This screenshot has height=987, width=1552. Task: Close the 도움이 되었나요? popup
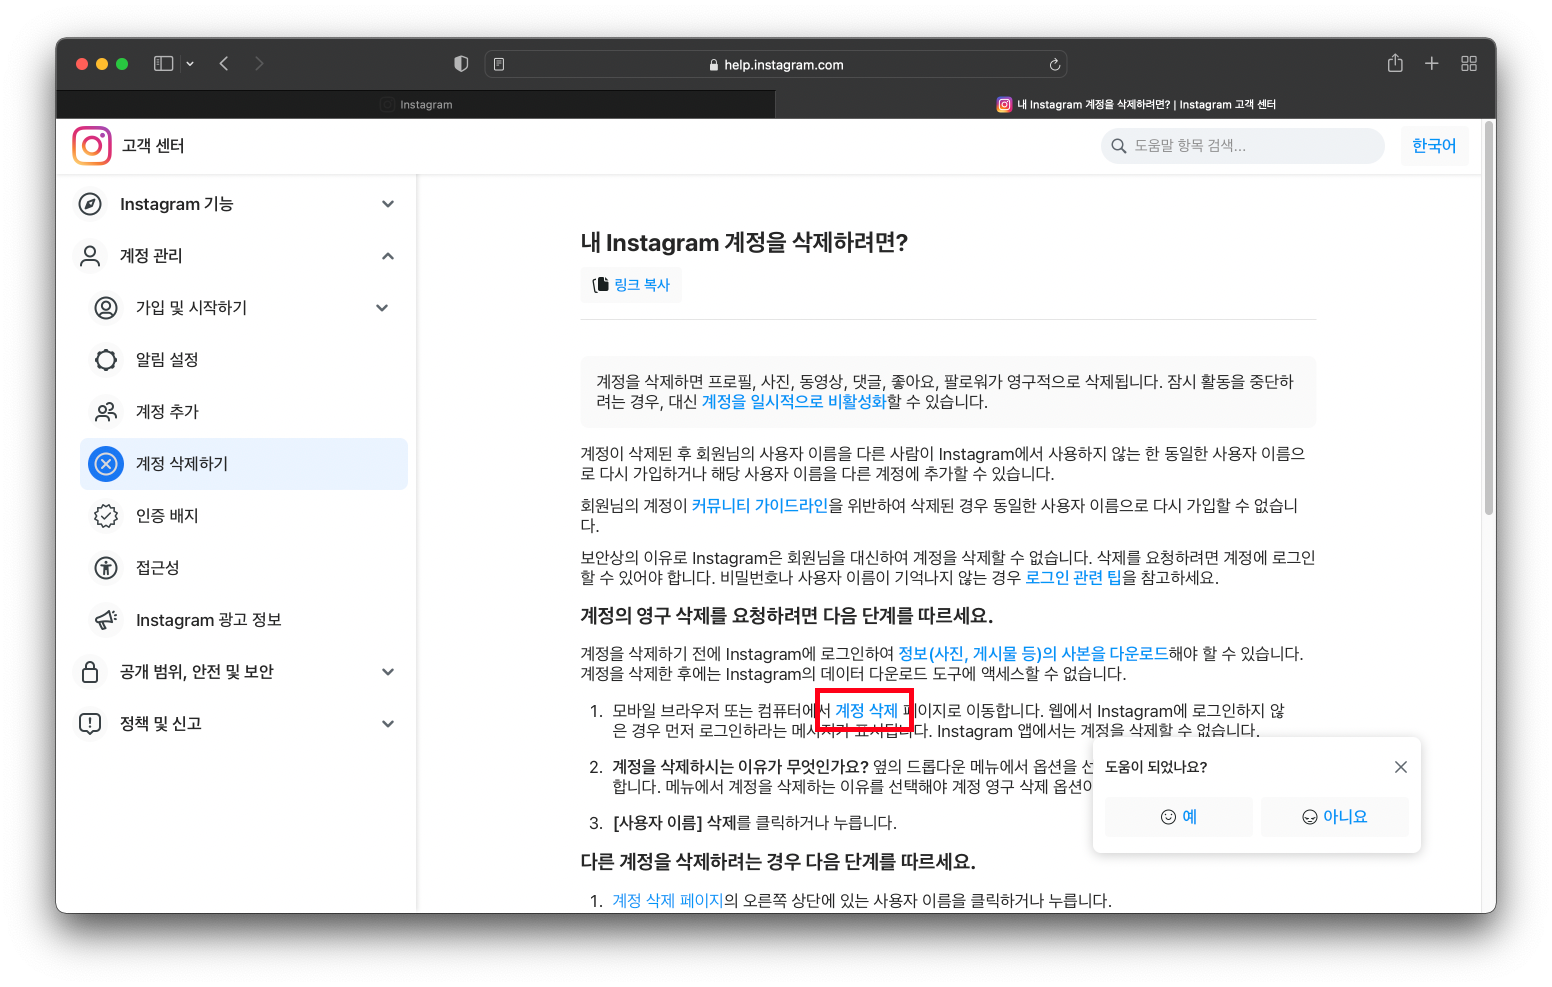tap(1400, 767)
